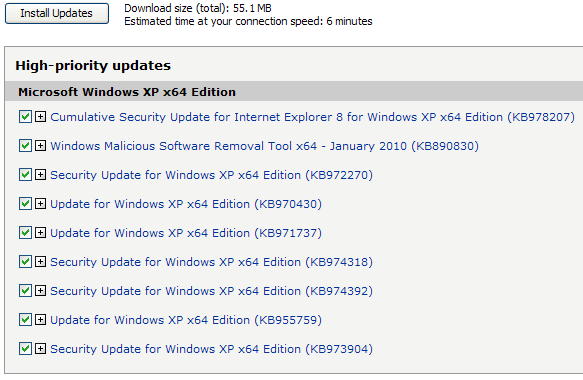Deselect Update KB970430 checkbox
The image size is (583, 380).
[25, 204]
